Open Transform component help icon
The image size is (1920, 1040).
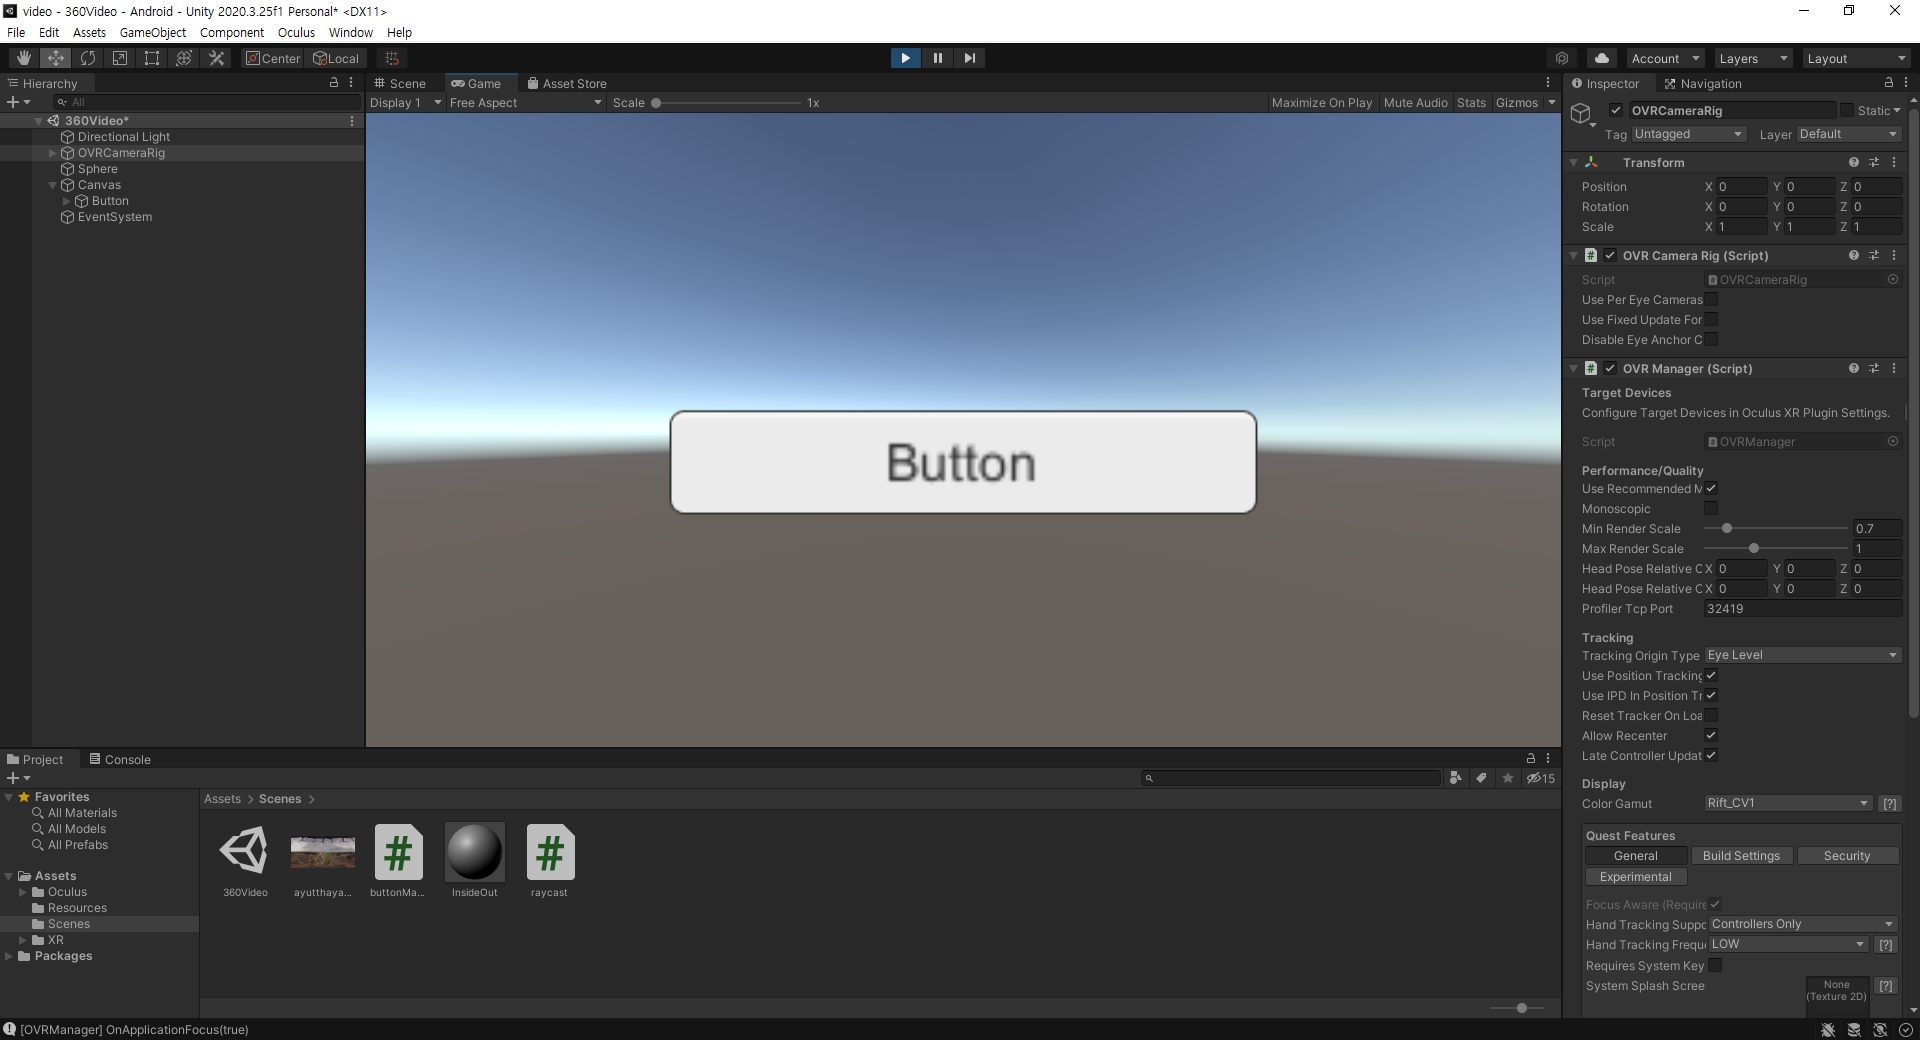click(1854, 162)
